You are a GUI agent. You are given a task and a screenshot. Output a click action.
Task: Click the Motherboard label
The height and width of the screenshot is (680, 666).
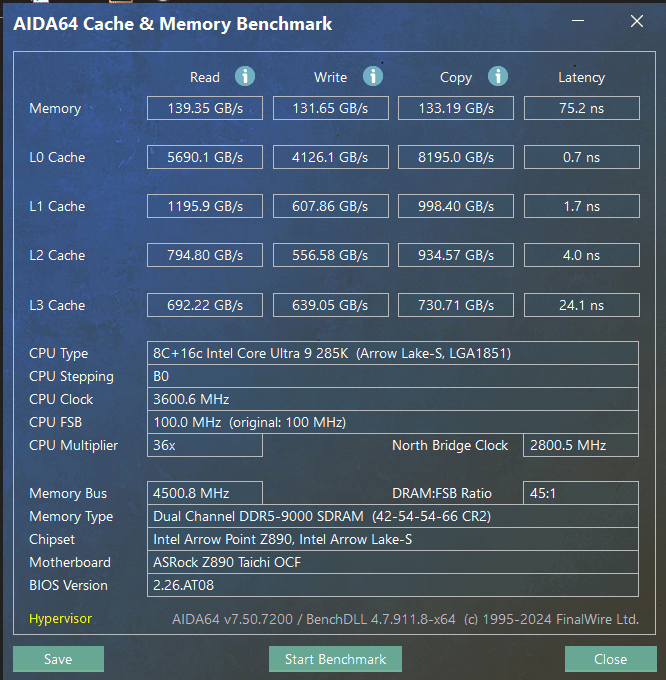pyautogui.click(x=70, y=562)
